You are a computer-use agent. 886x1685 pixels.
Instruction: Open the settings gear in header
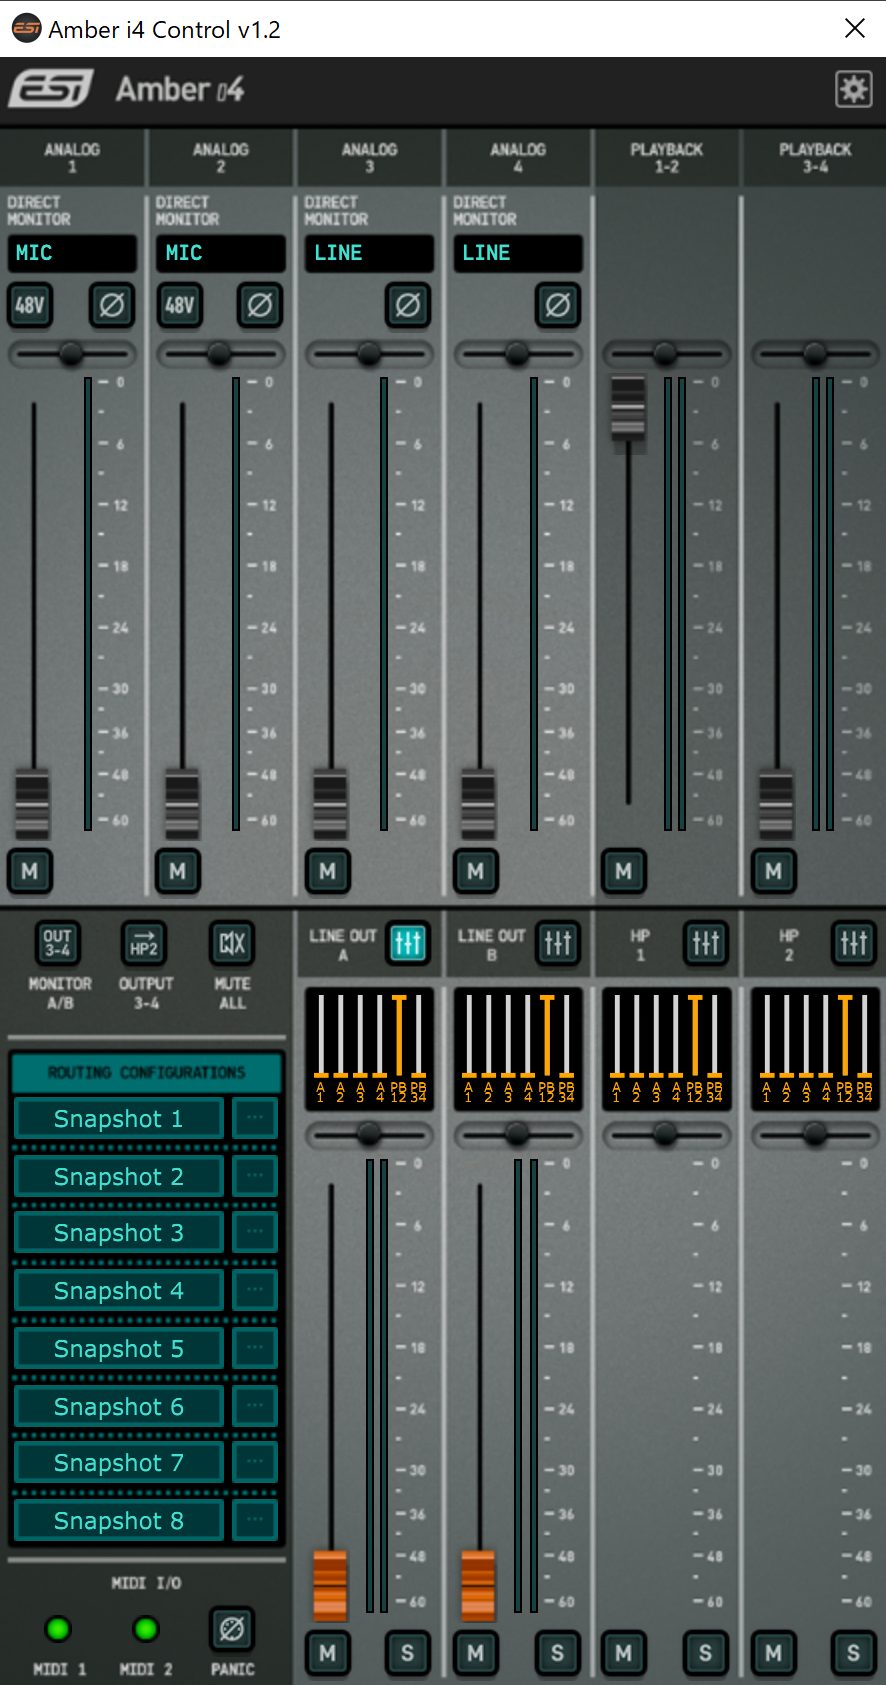coord(853,89)
